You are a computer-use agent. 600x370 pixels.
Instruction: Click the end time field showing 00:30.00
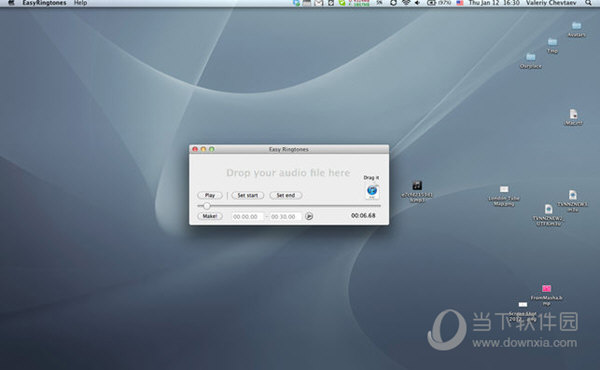[x=286, y=217]
